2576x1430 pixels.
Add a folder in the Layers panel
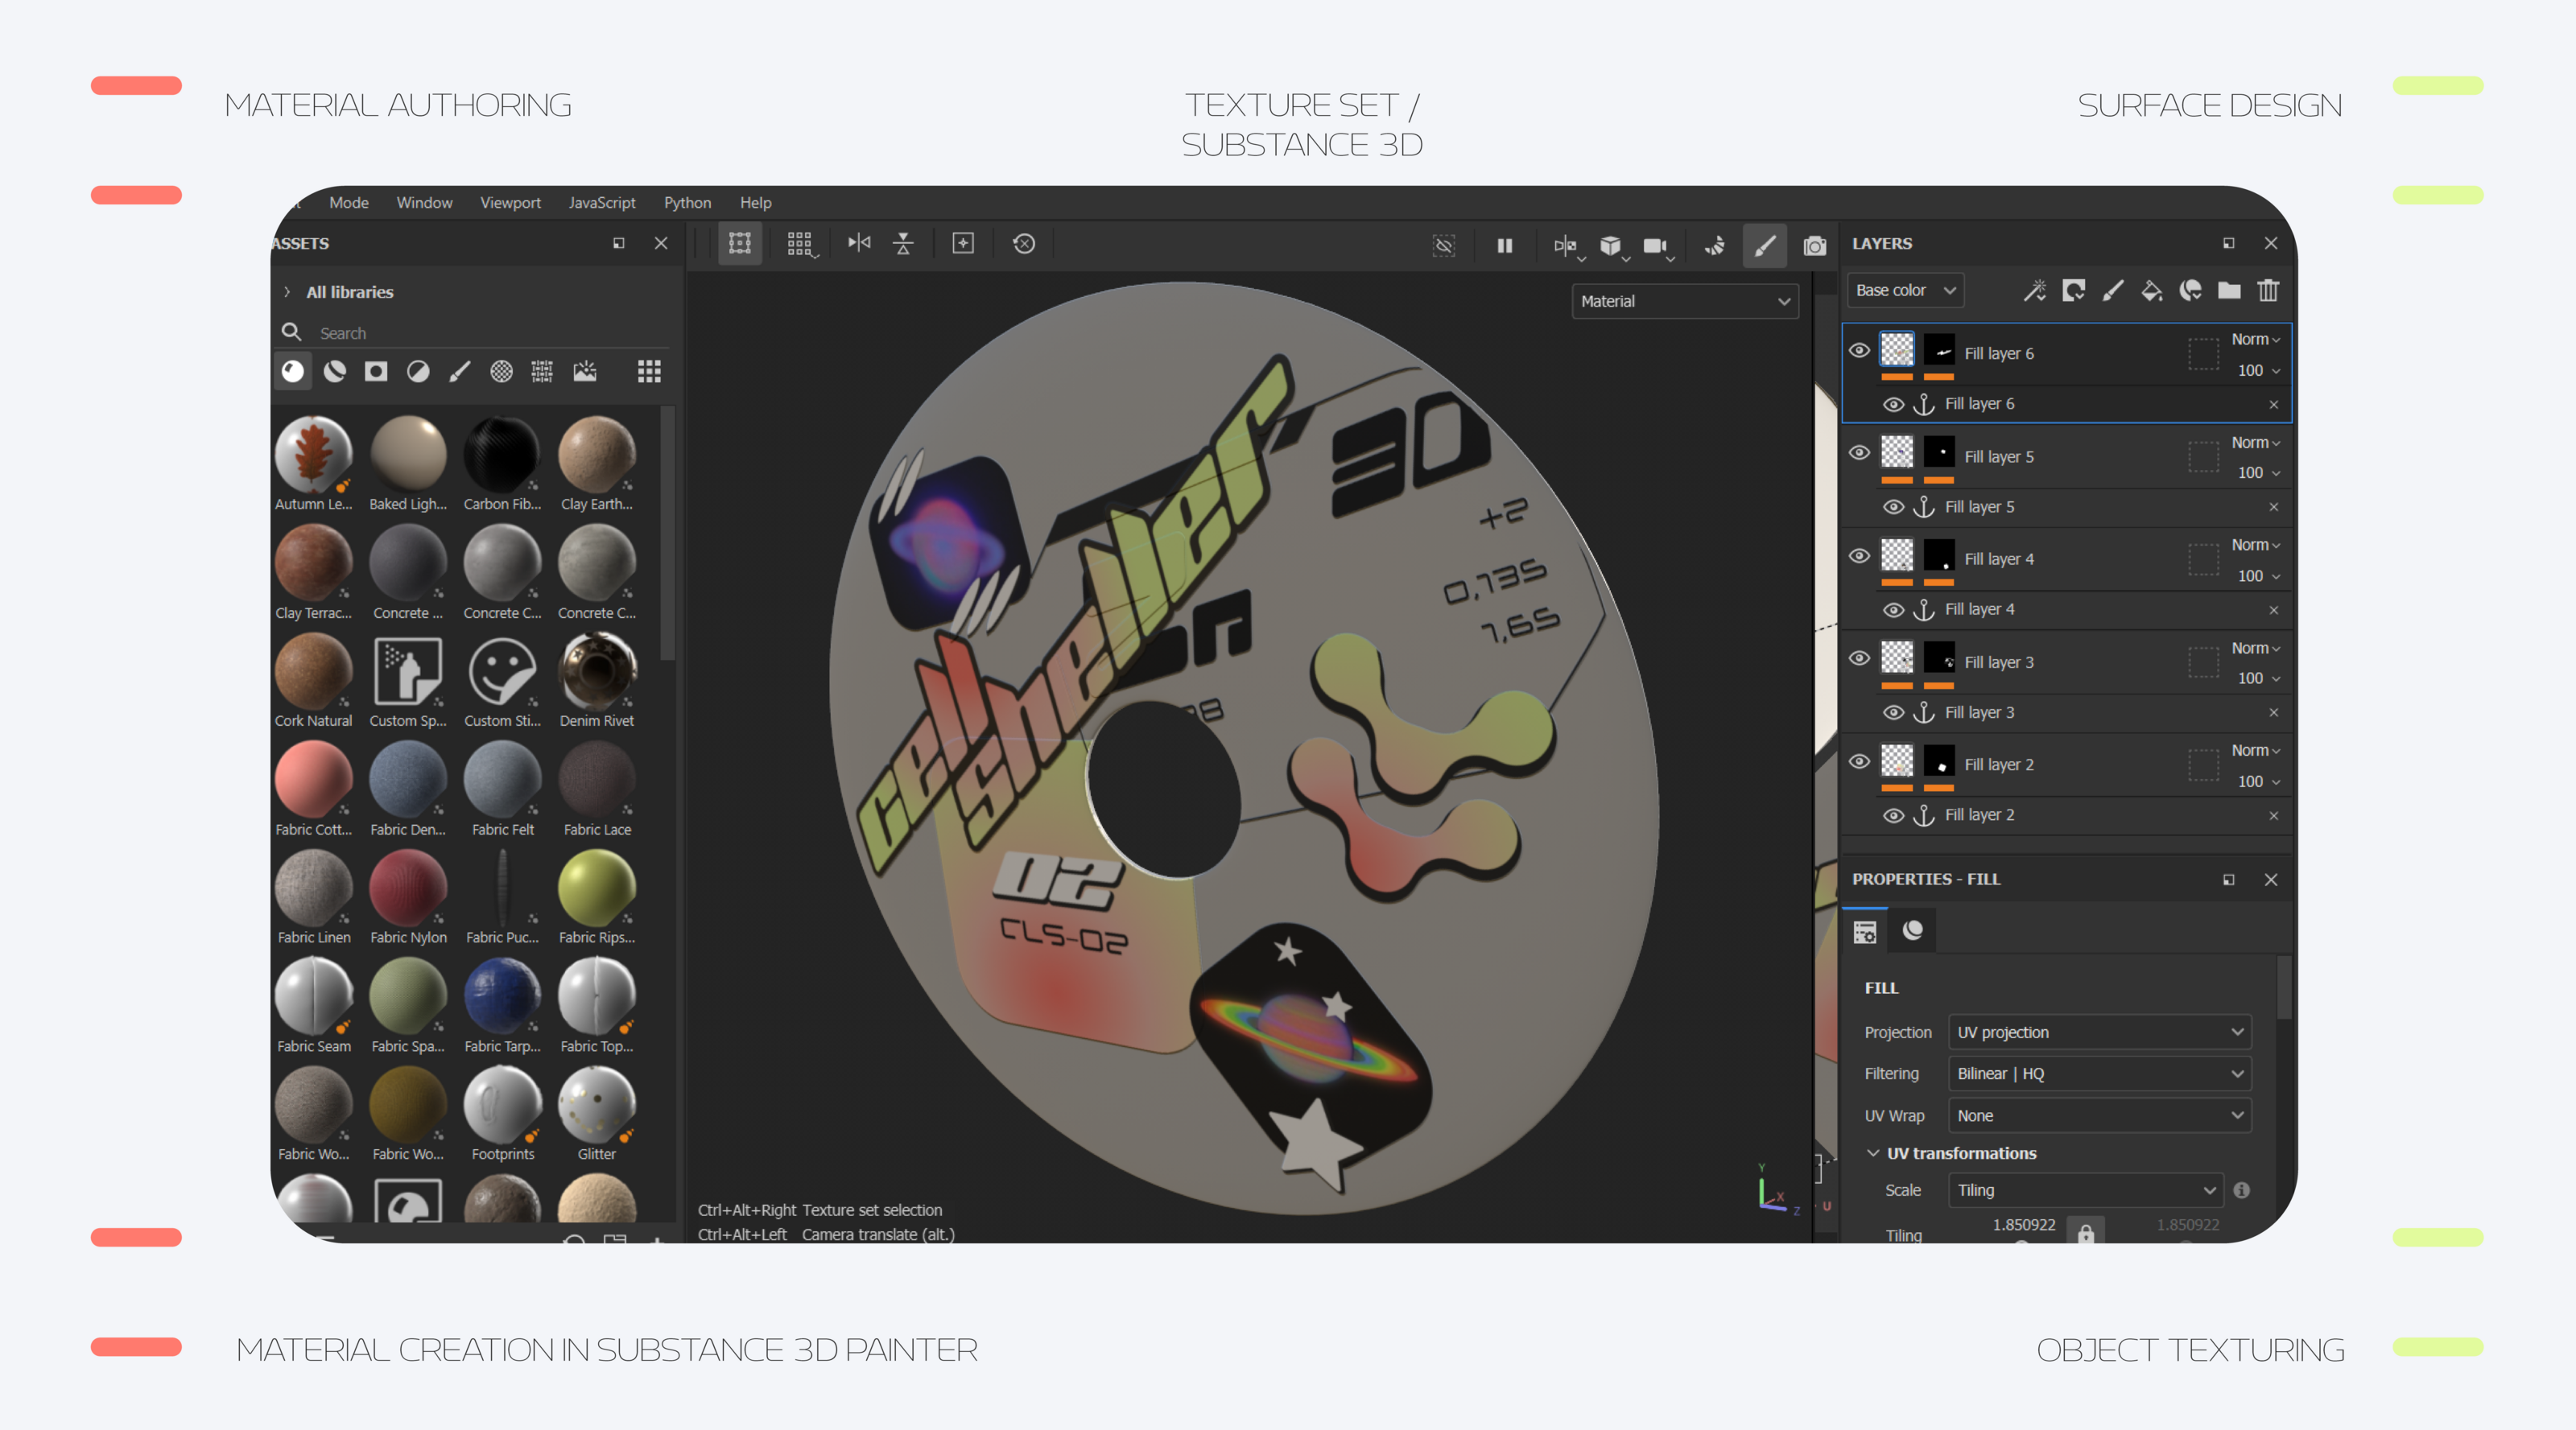[2229, 291]
